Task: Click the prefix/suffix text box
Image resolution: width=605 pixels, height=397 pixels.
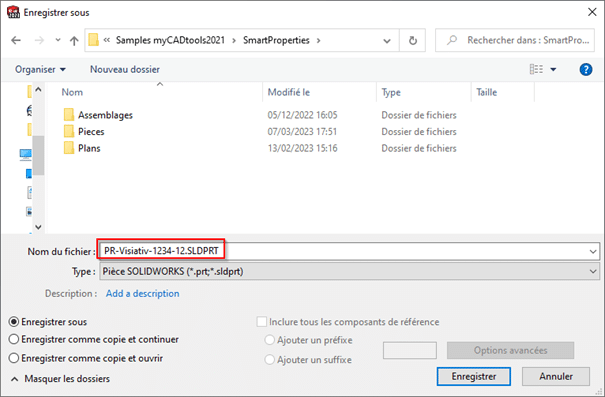Action: (410, 350)
